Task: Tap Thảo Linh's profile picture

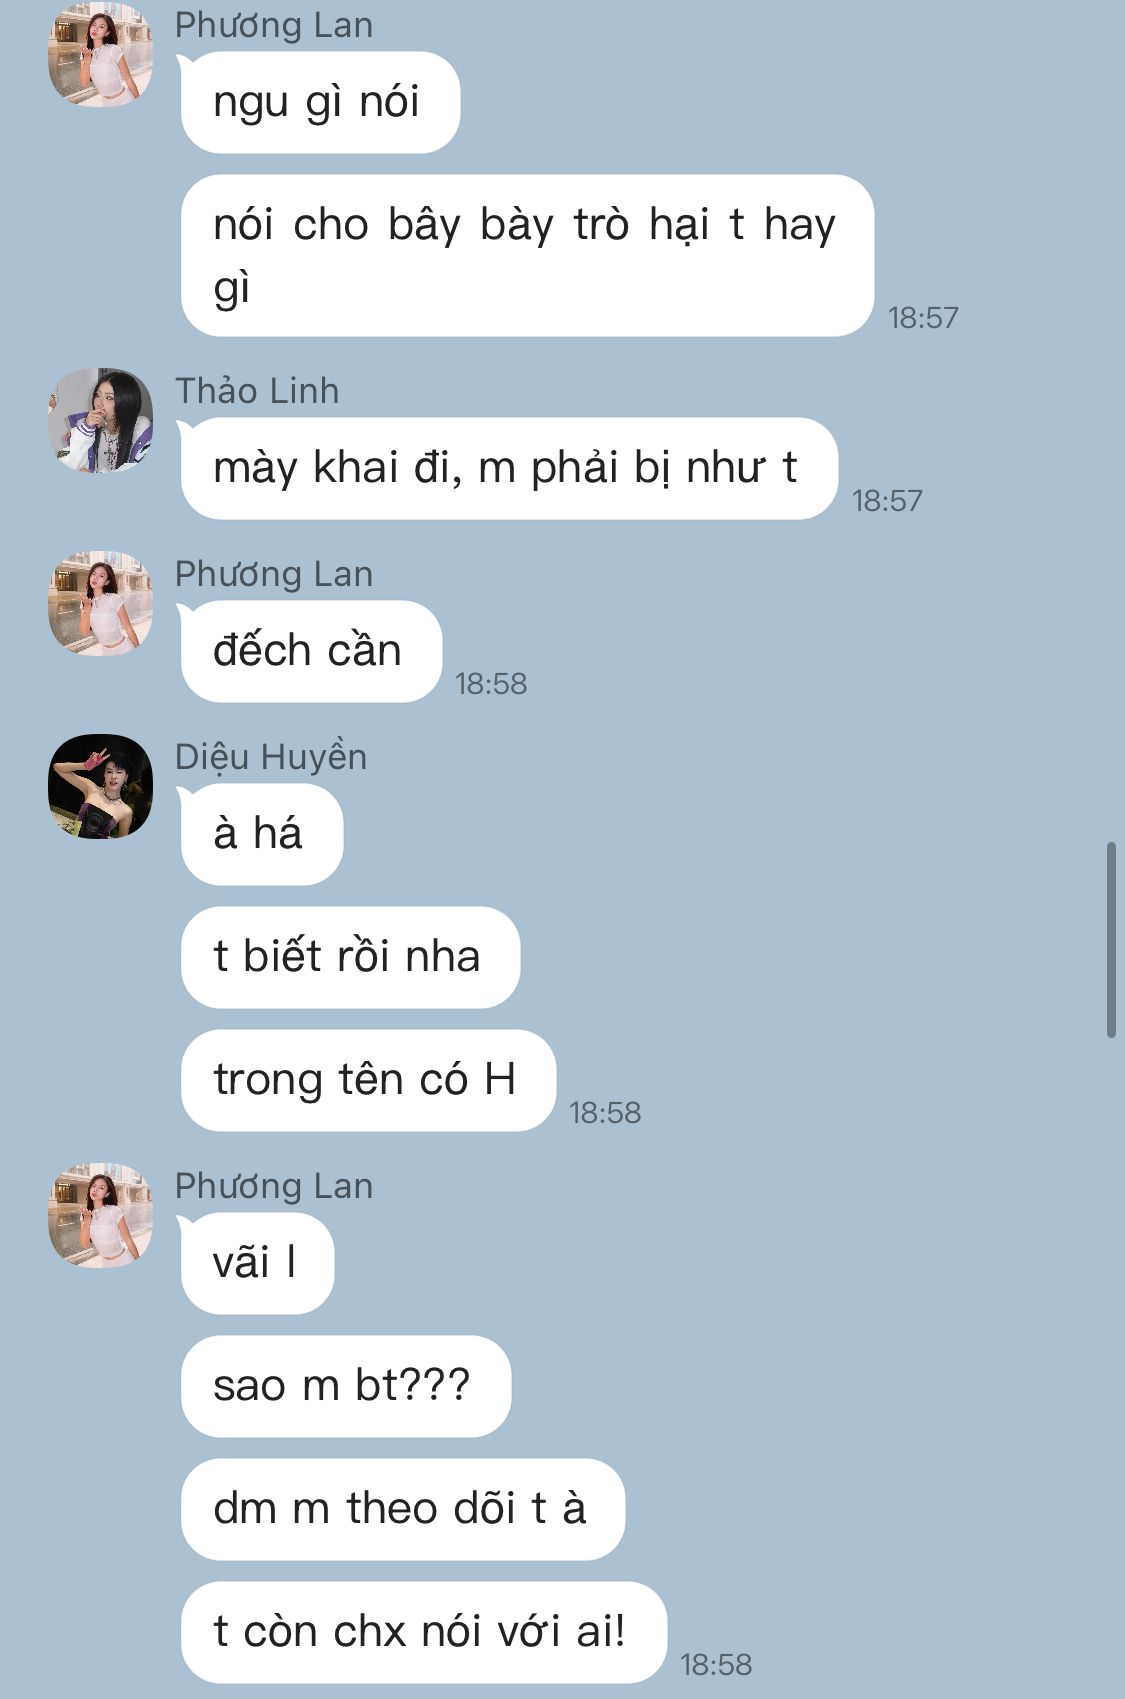Action: 100,420
